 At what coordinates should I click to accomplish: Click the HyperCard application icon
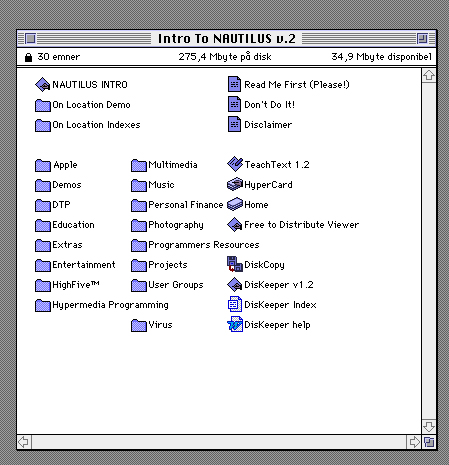click(x=235, y=184)
